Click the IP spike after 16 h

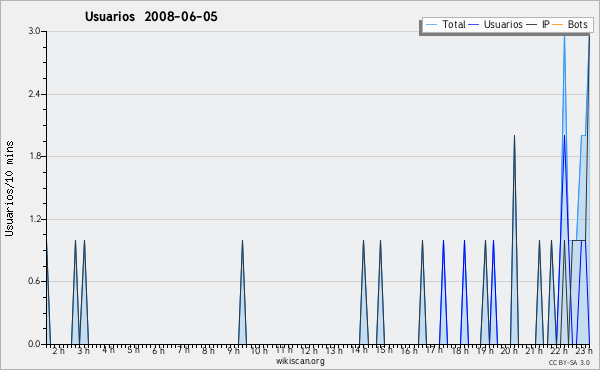(x=422, y=292)
